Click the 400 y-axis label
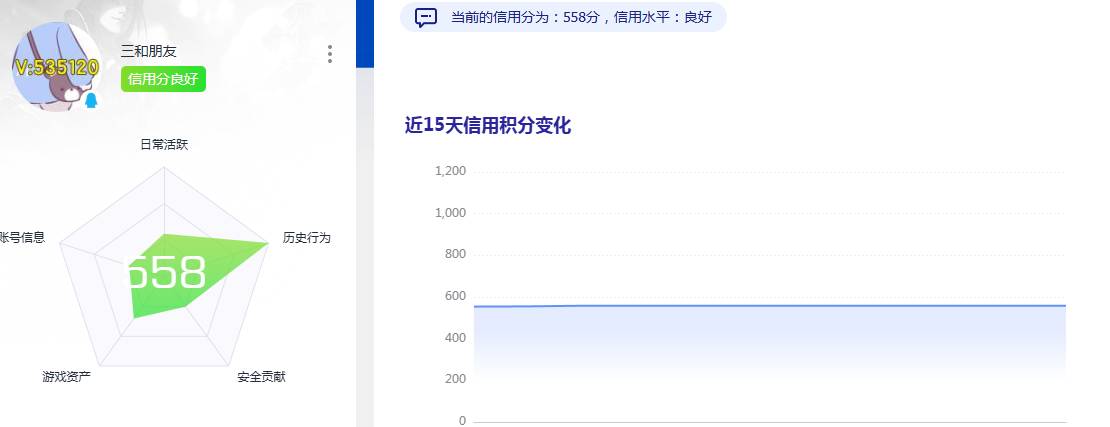Screen dimensions: 1110x427 456,338
